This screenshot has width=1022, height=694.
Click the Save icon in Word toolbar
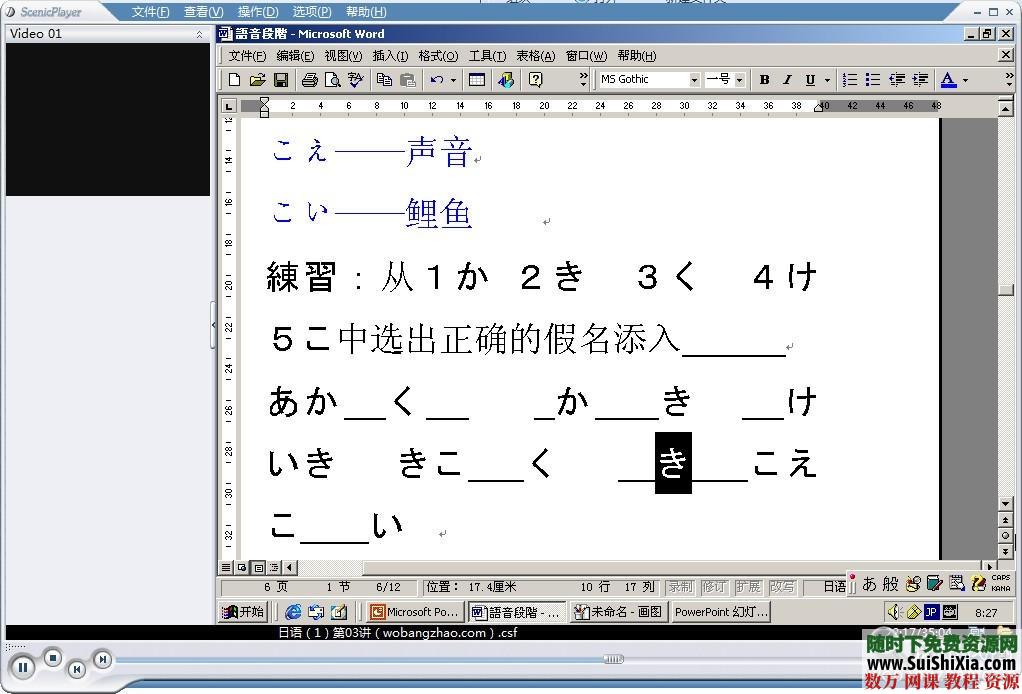tap(281, 80)
